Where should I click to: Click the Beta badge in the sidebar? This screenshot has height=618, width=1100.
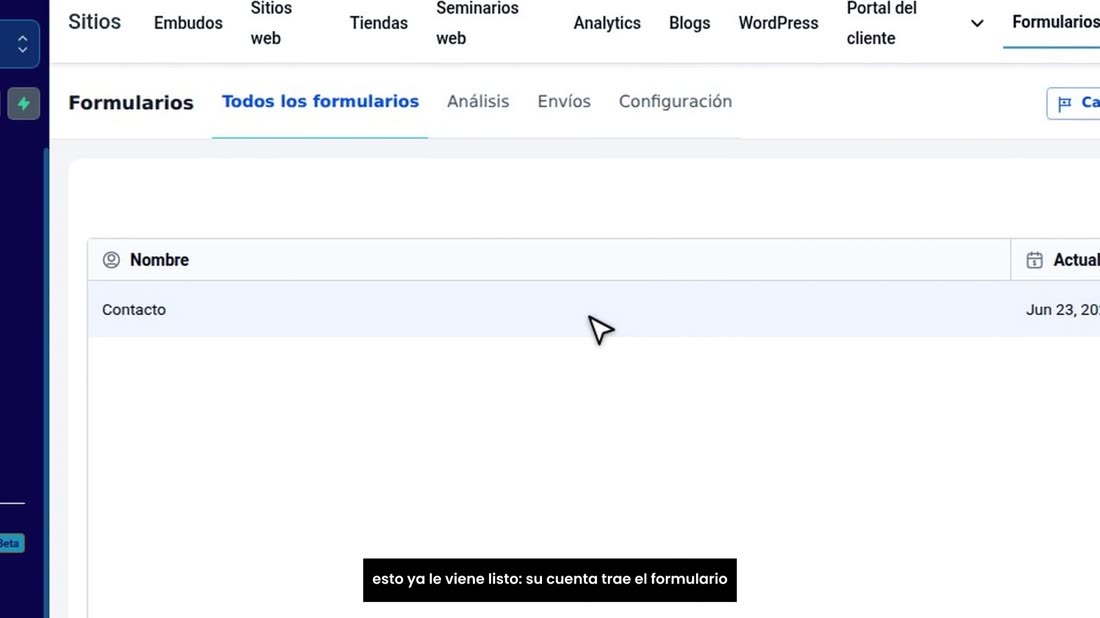[11, 543]
